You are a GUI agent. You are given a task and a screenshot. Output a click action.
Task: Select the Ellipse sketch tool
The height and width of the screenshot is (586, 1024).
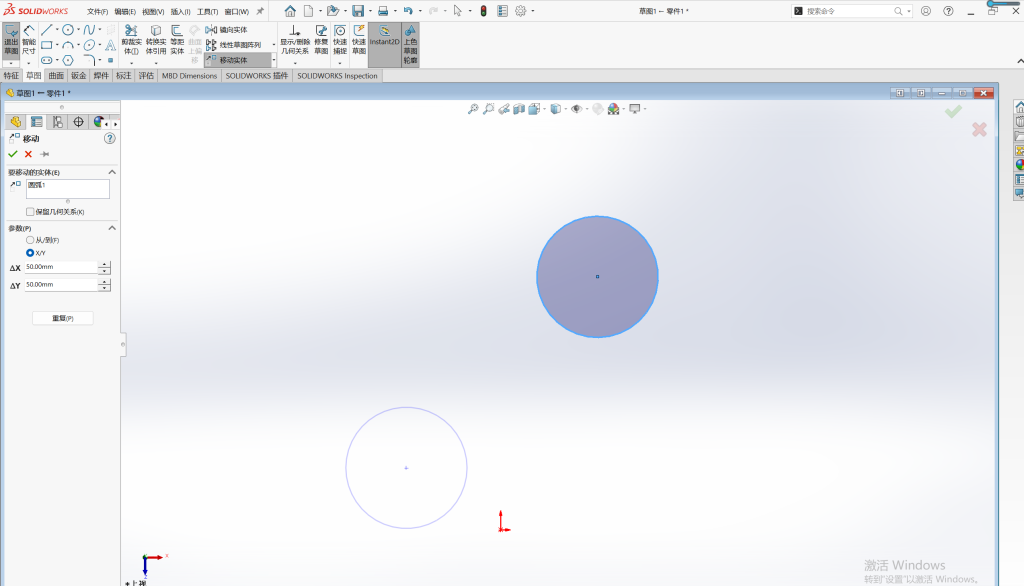(89, 45)
